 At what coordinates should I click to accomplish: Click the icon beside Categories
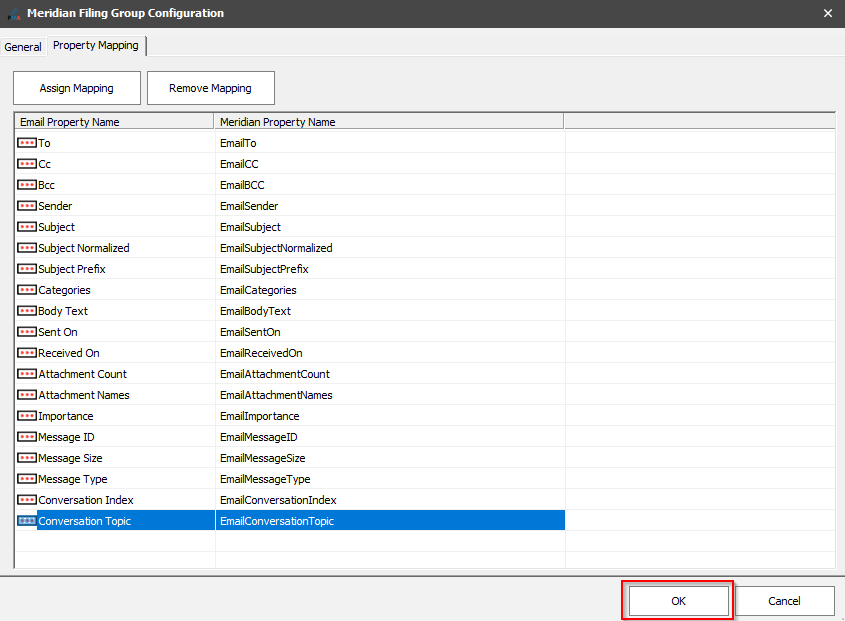(26, 290)
